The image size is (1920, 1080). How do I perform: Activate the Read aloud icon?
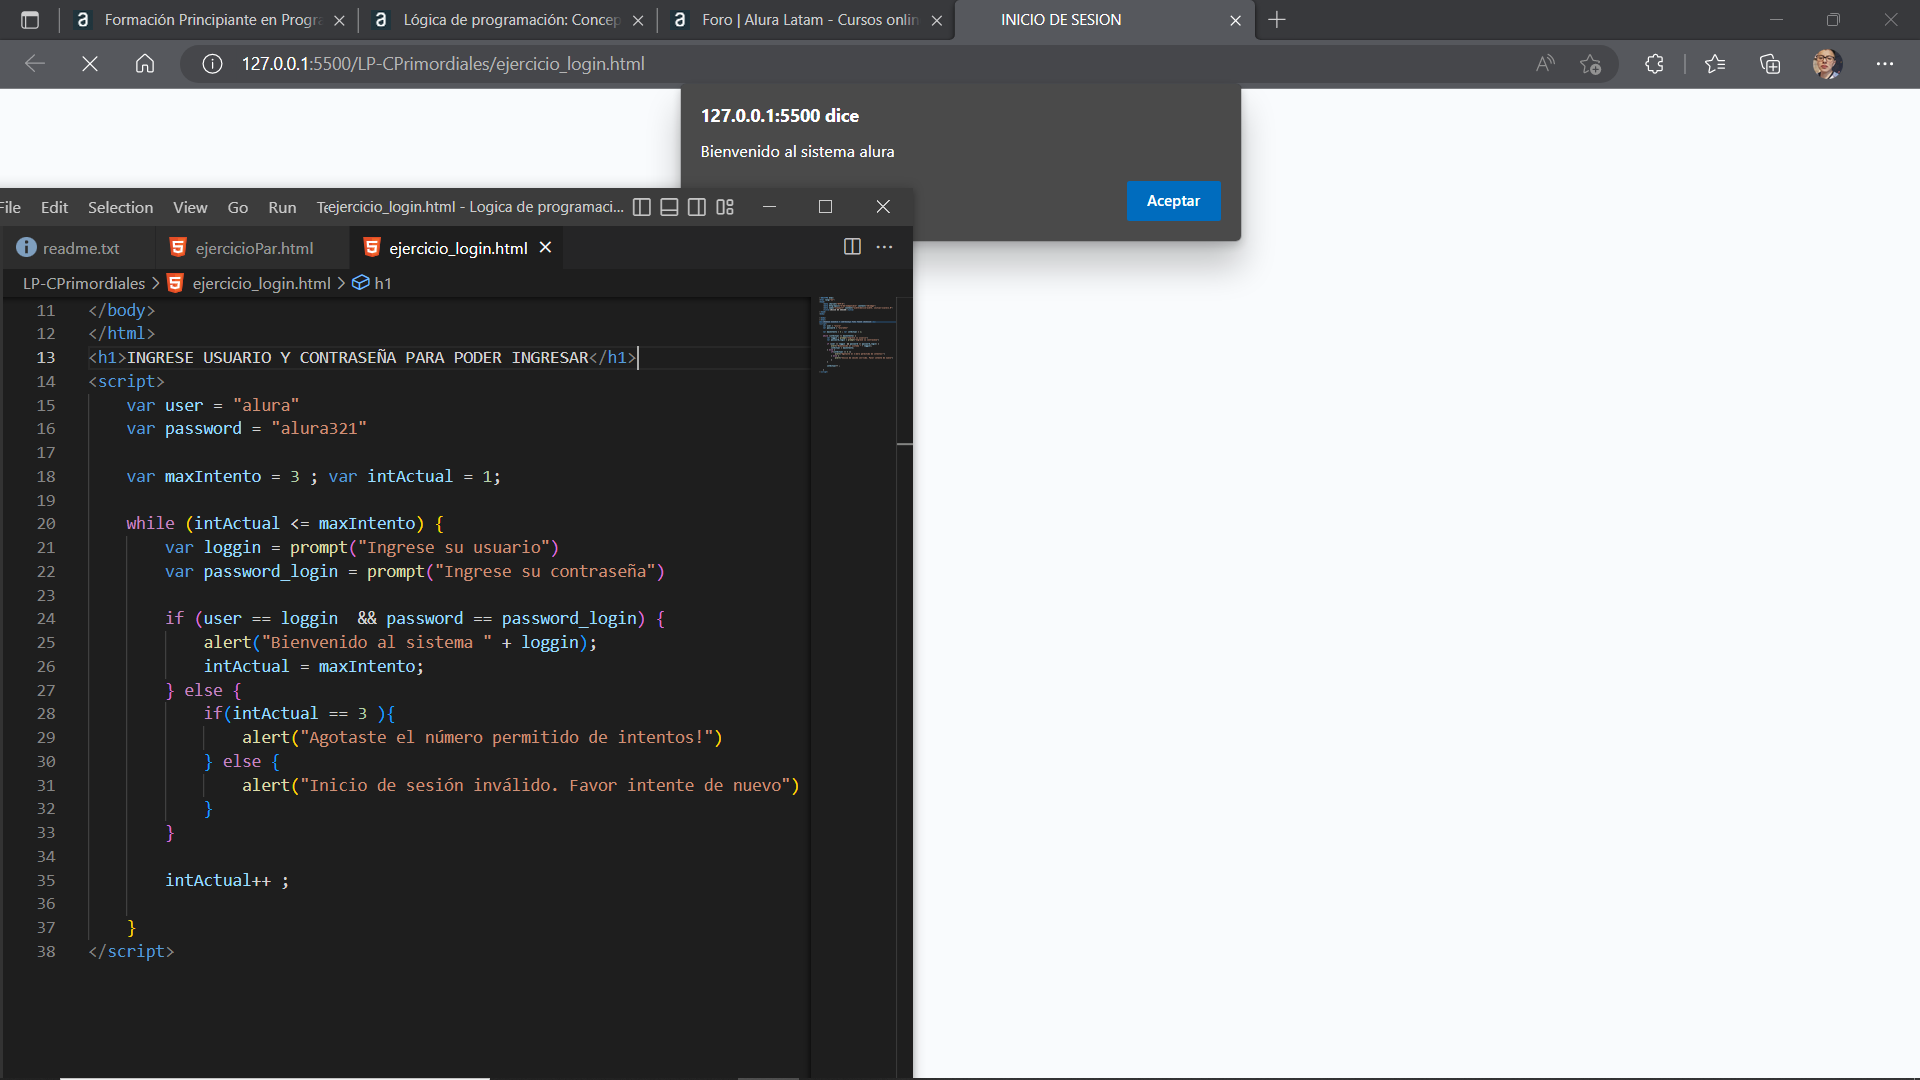[x=1545, y=64]
